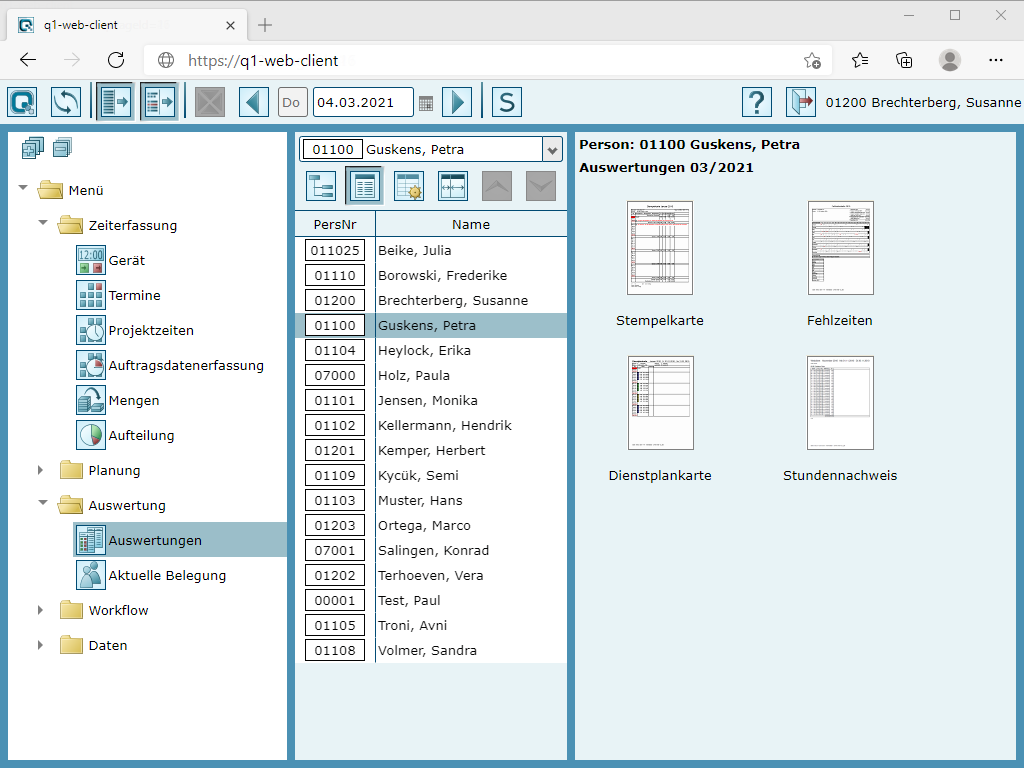Open the Stempelkarte report thumbnail
1024x768 pixels.
(660, 248)
